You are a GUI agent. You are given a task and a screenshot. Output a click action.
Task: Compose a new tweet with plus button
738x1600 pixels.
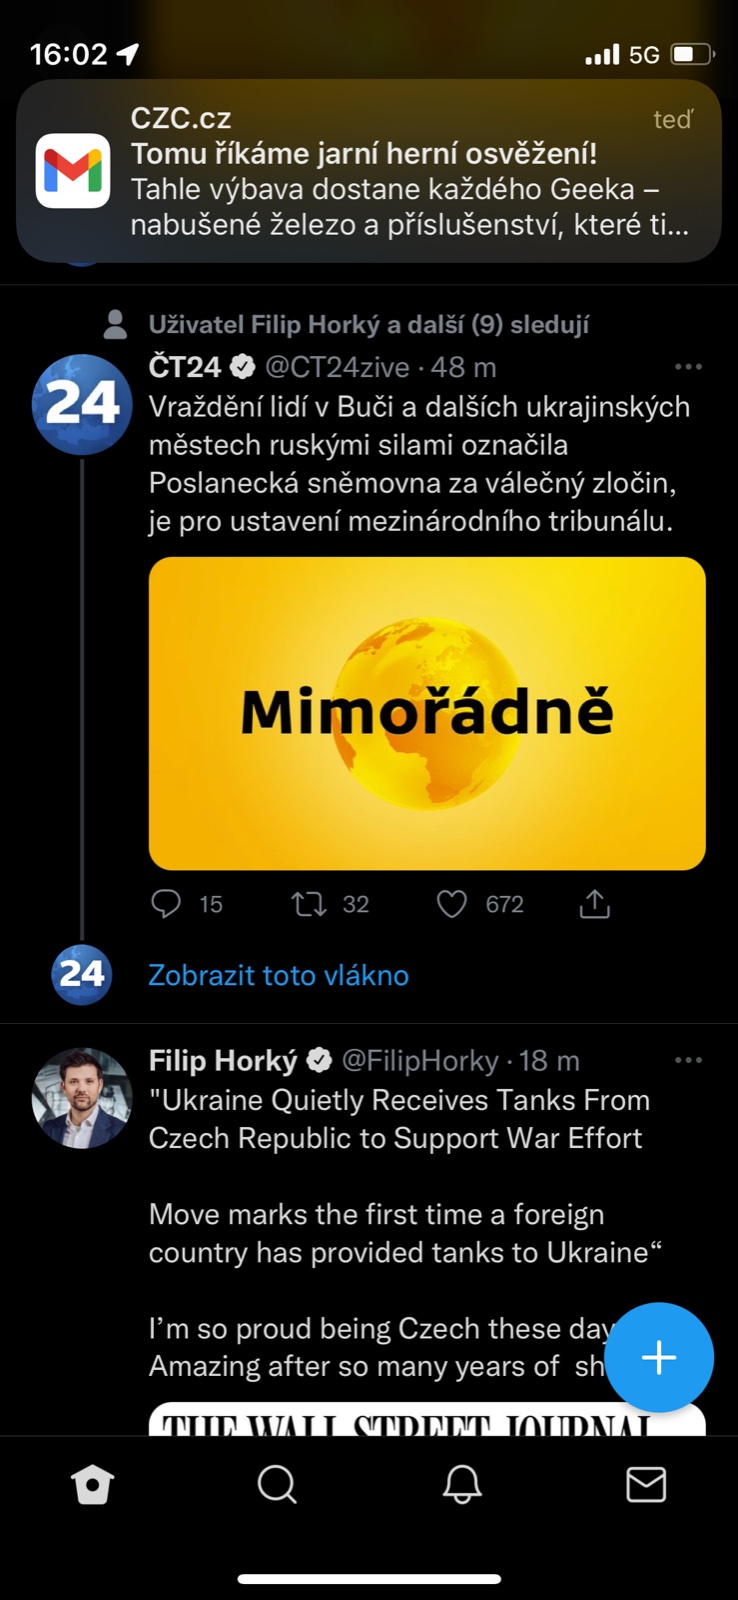[659, 1357]
